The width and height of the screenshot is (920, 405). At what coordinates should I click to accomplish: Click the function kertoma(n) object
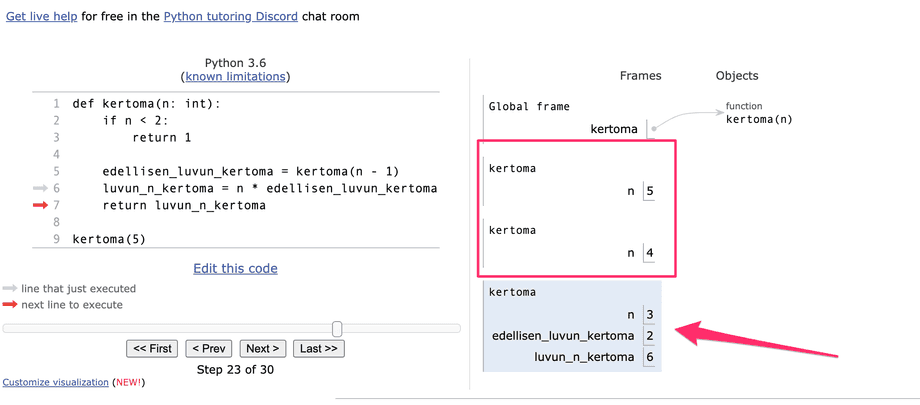click(759, 119)
